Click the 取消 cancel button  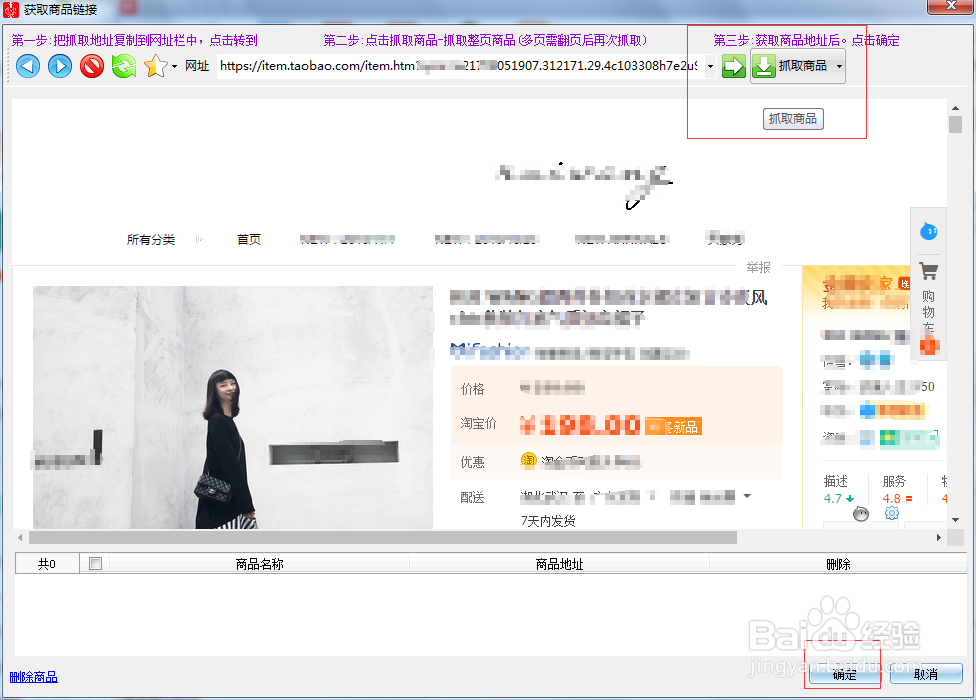coord(926,674)
